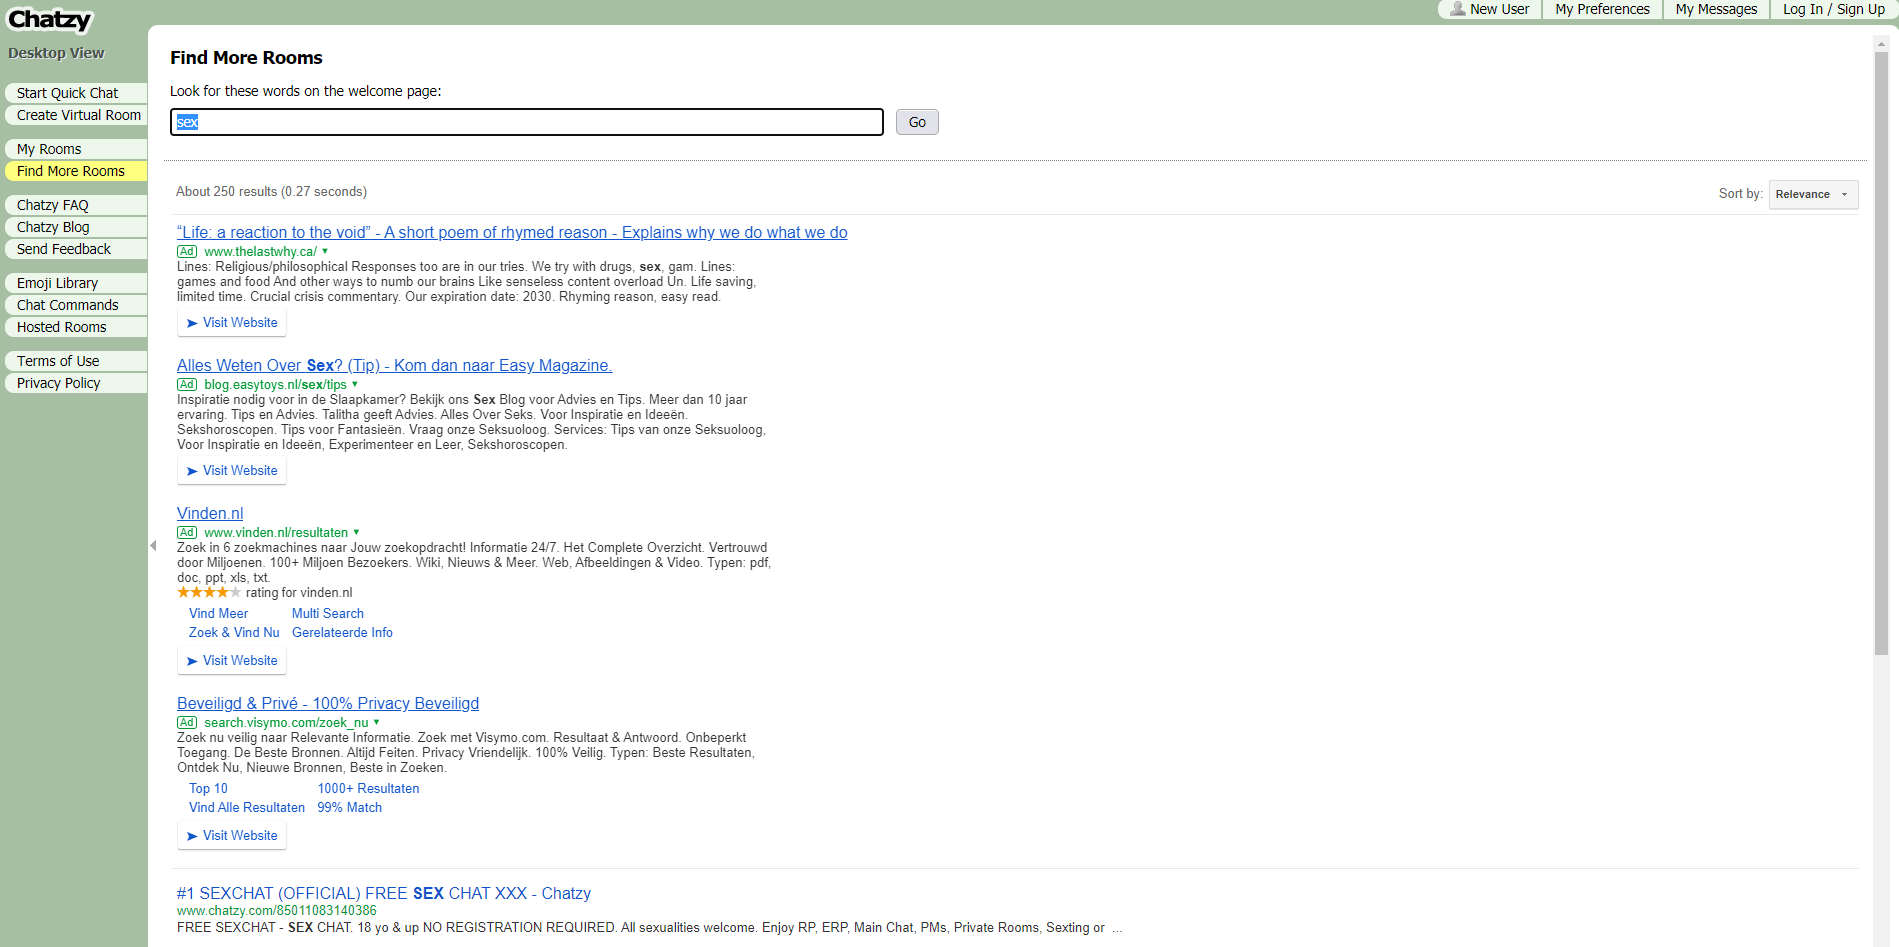Open the Sort by Relevance dropdown
1899x947 pixels.
pos(1813,194)
